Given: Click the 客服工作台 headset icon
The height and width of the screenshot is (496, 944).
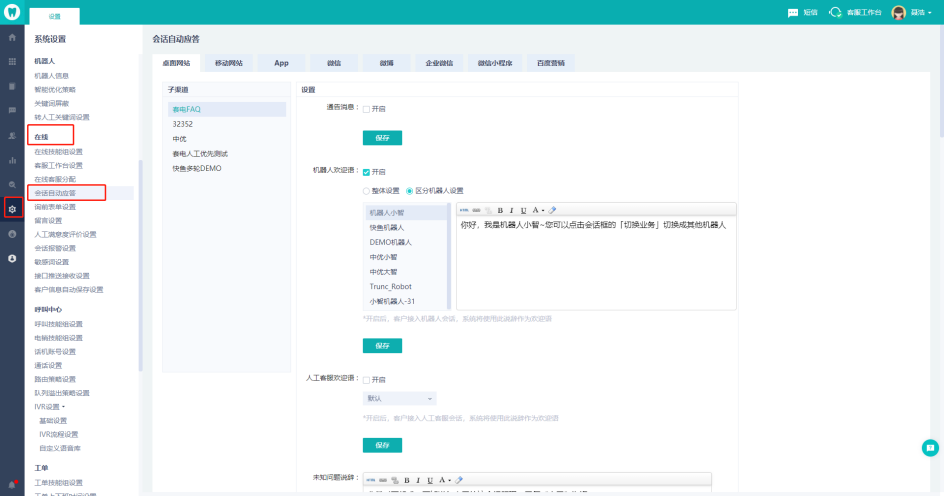Looking at the screenshot, I should tap(836, 12).
